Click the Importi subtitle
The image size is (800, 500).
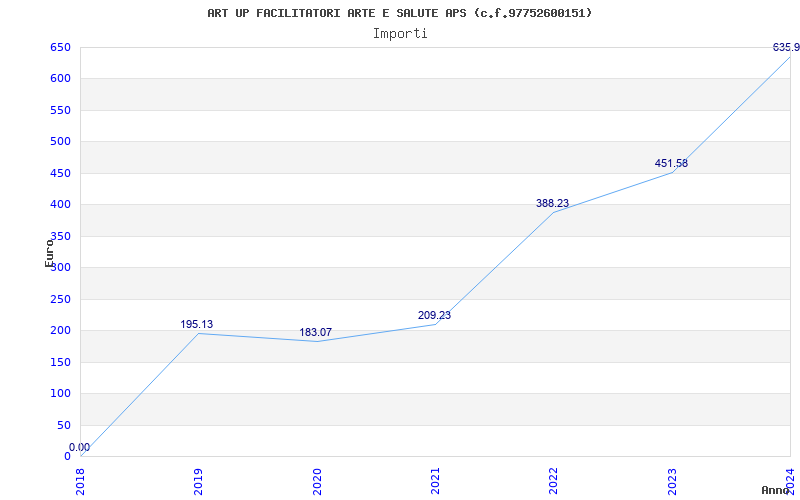(400, 33)
